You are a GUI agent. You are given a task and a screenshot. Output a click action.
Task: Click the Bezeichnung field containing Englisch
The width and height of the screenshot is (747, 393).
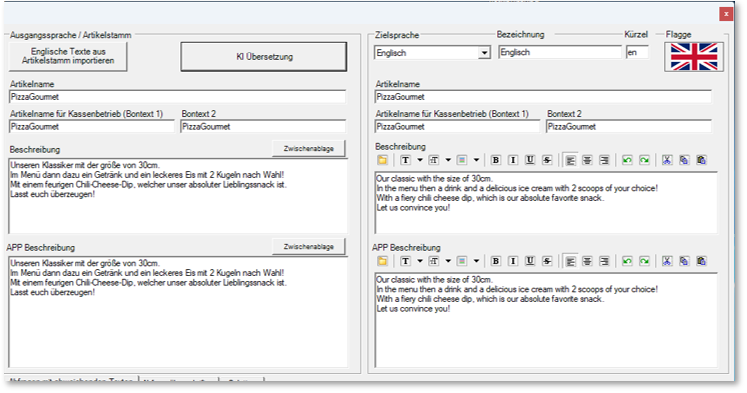pyautogui.click(x=560, y=52)
